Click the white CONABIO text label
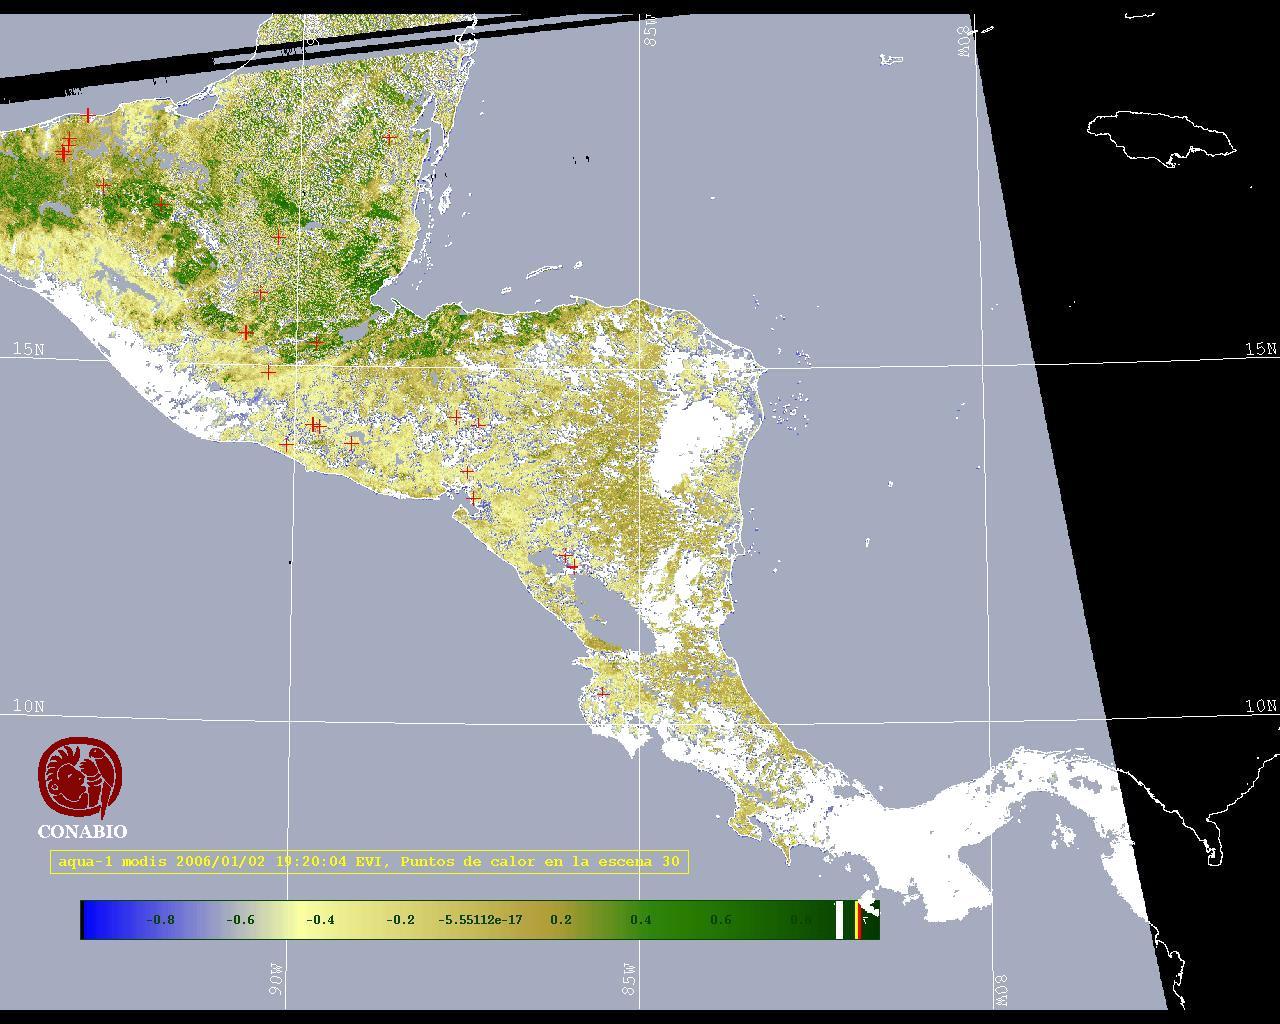 coord(82,832)
